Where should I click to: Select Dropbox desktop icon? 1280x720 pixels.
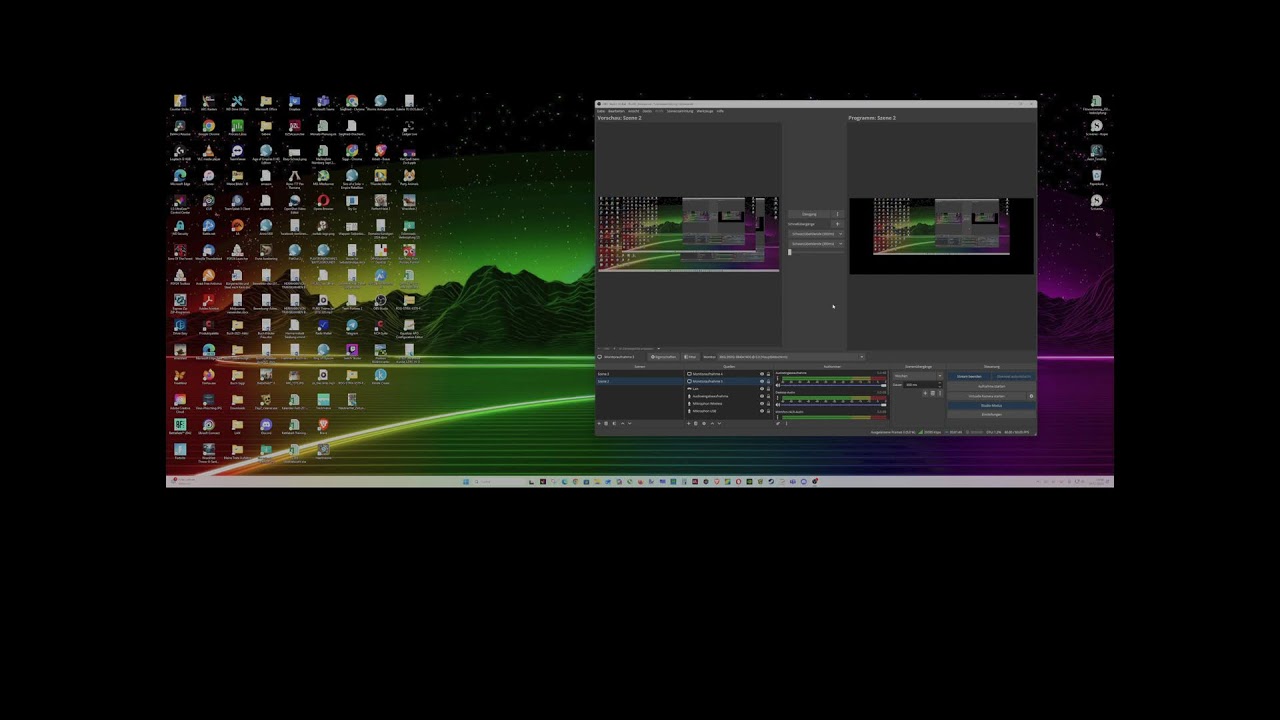(295, 103)
